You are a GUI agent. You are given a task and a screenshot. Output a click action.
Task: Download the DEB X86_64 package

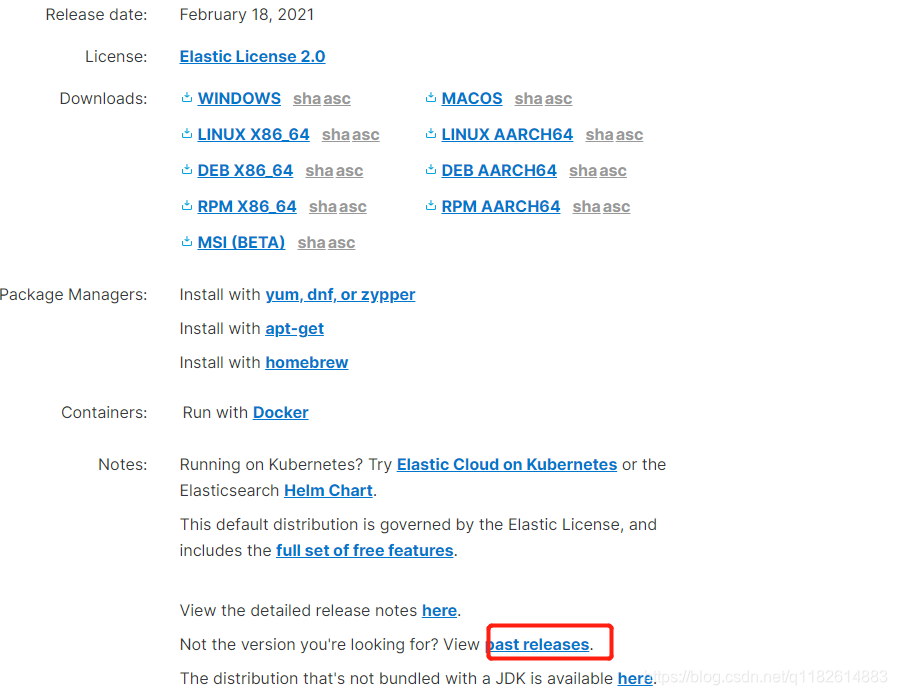click(x=245, y=170)
